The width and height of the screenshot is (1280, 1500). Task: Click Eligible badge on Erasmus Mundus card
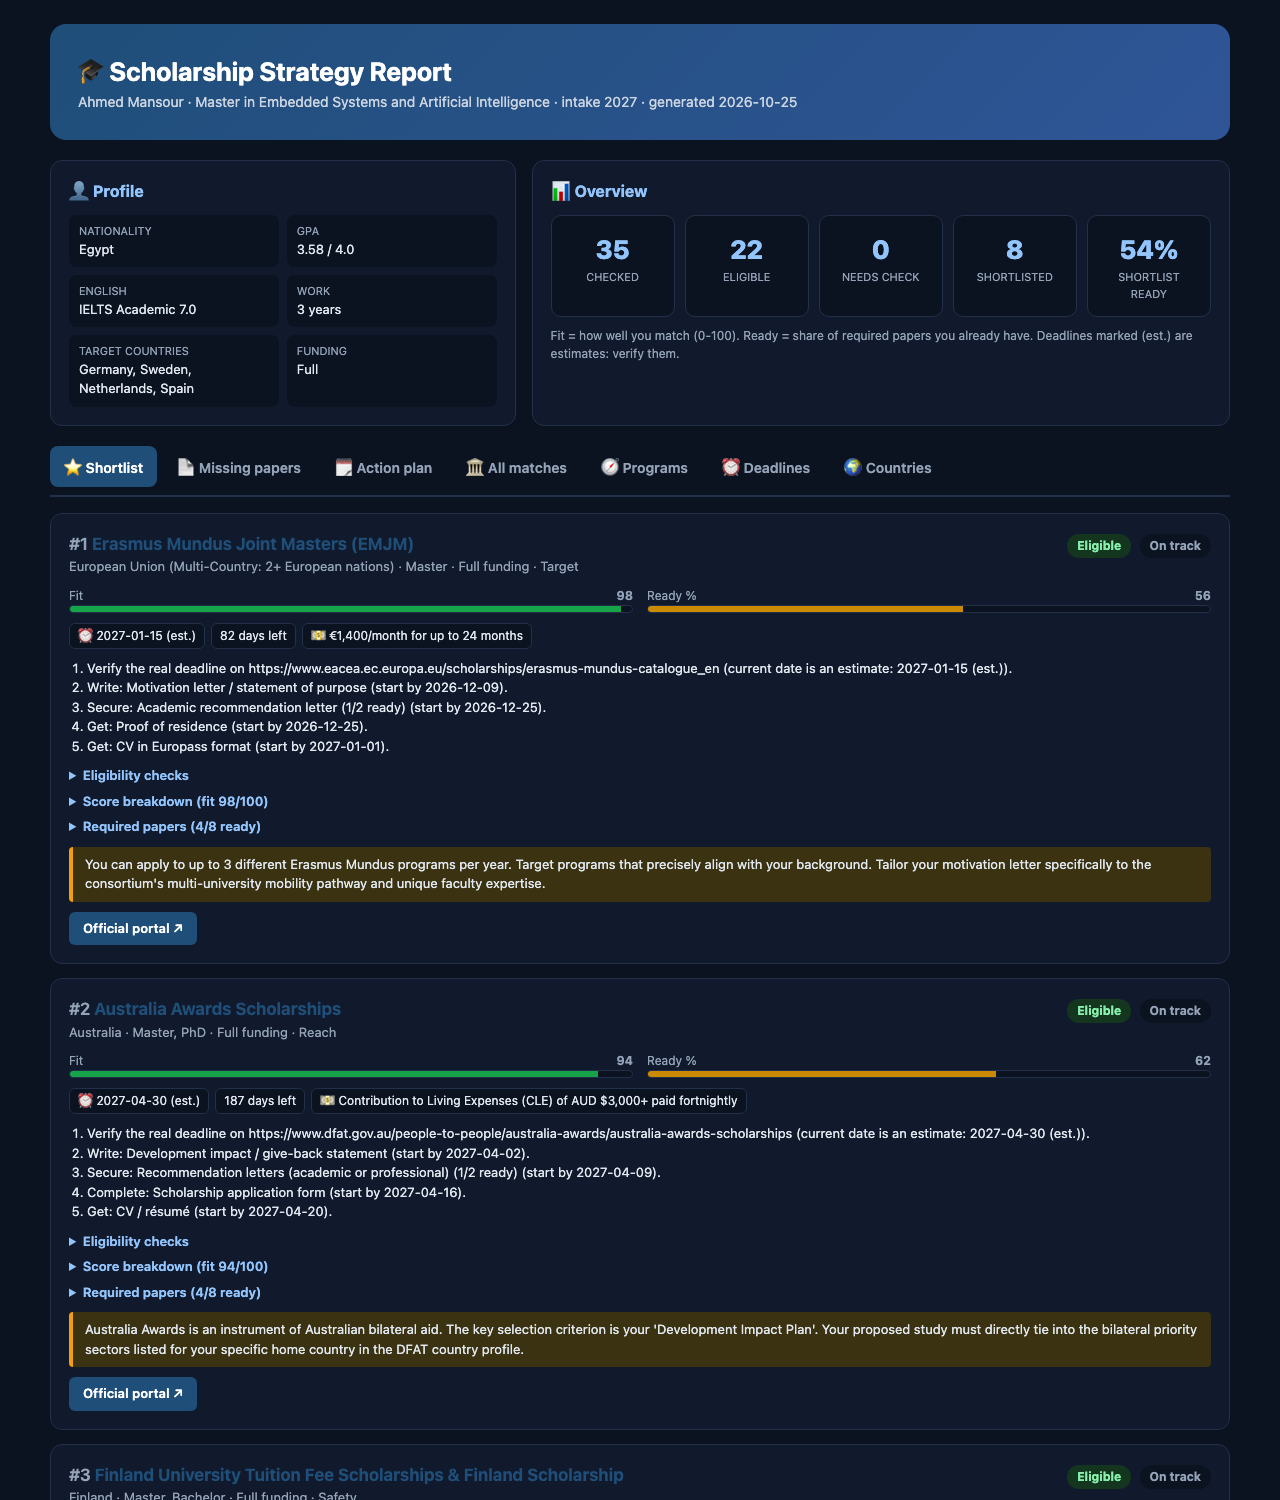(x=1099, y=546)
